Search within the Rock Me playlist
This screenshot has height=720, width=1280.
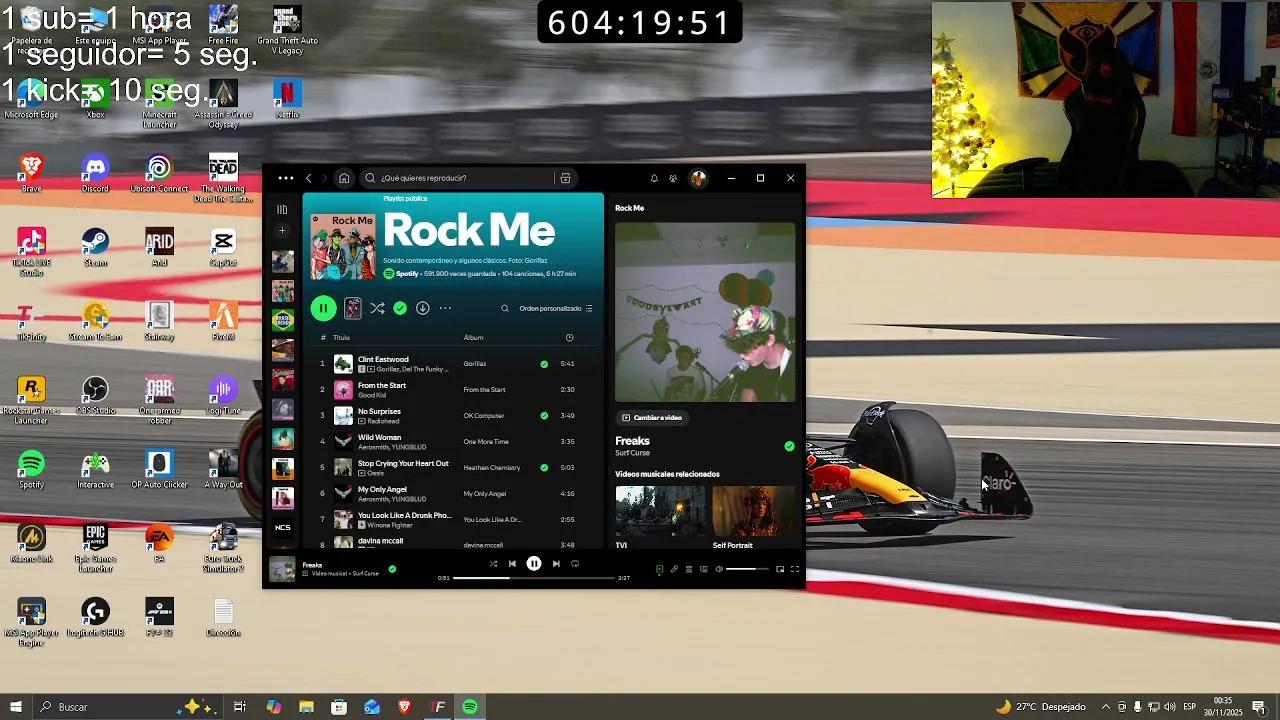coord(505,308)
